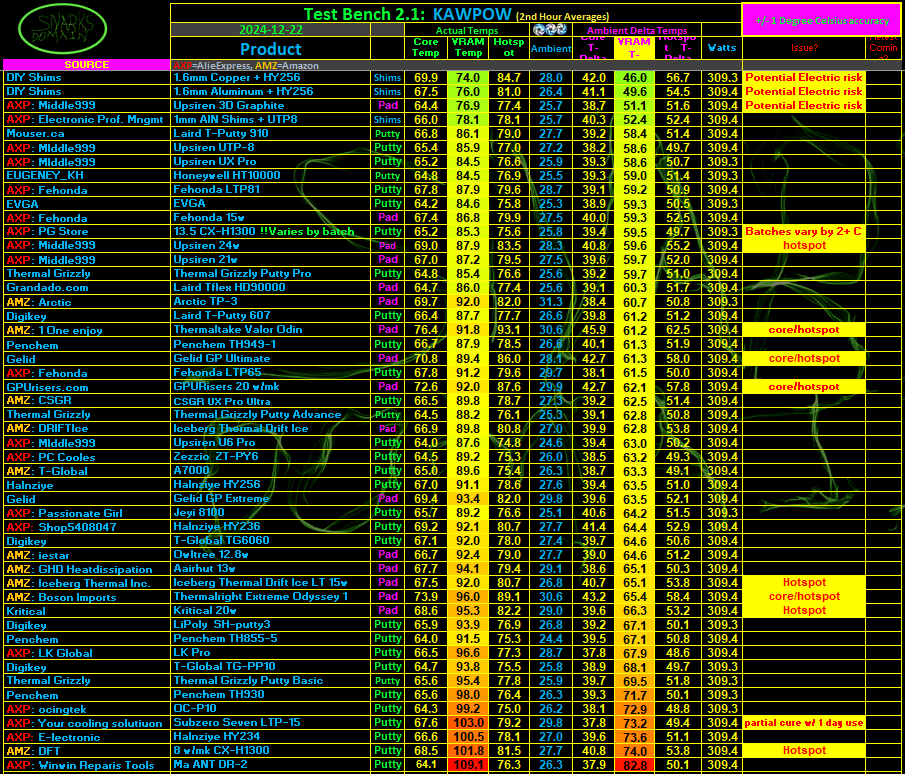Screen dimensions: 905x774
Task: Select the GPURisers 20 w/mk cell
Action: [271, 386]
